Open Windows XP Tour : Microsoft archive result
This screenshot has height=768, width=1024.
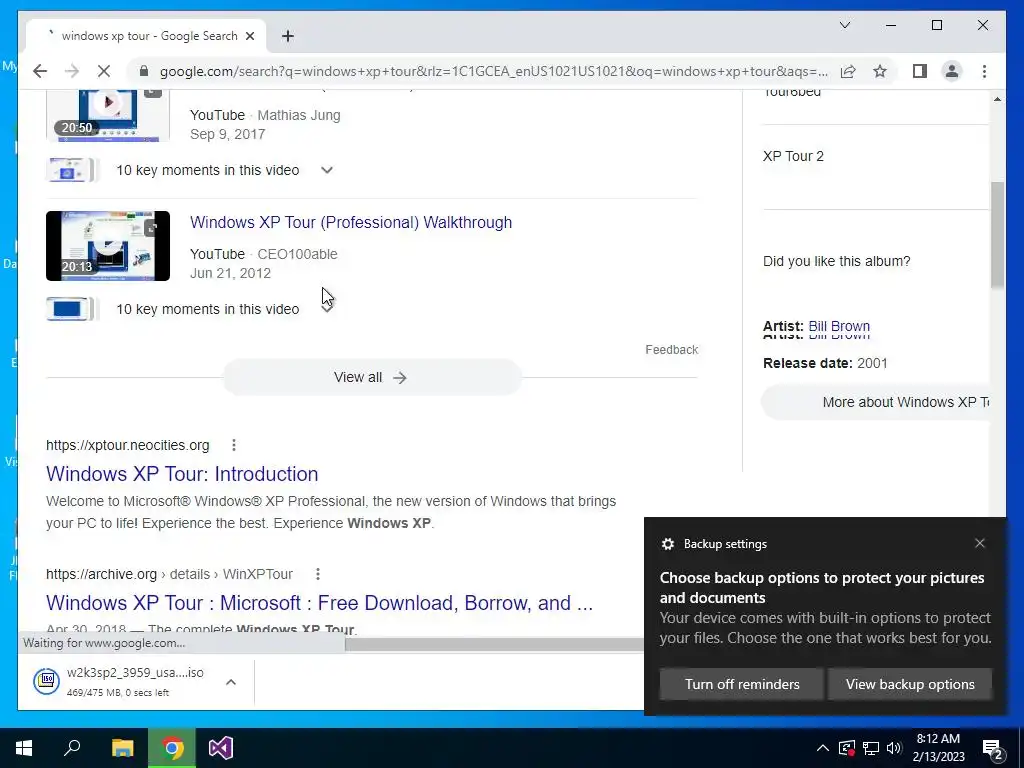319,602
